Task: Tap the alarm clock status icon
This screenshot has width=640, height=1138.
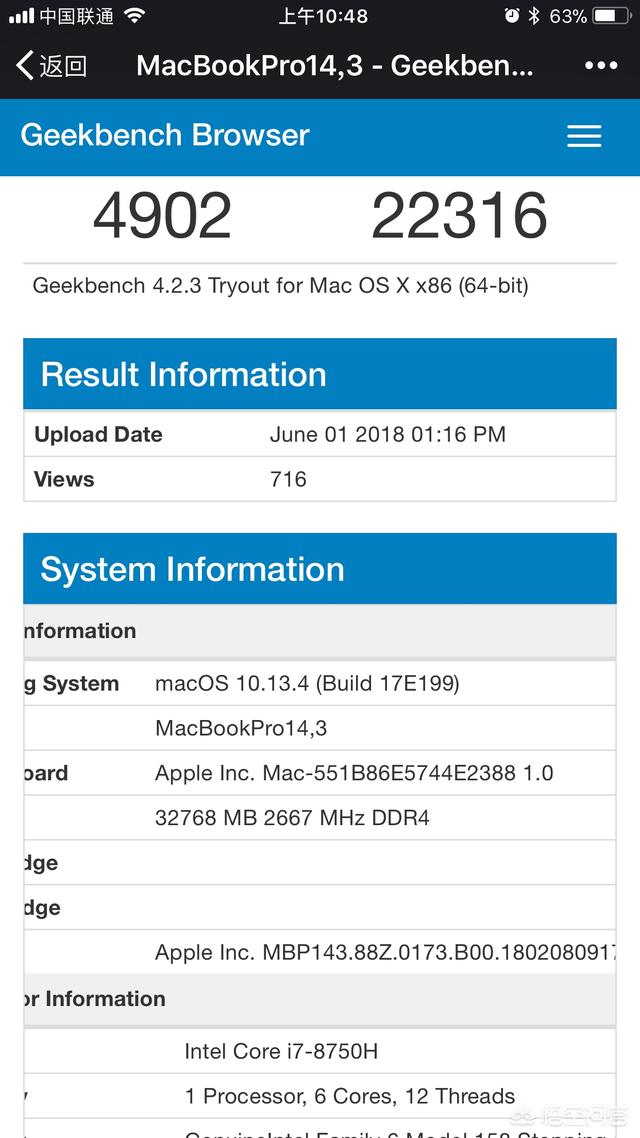Action: pos(511,16)
